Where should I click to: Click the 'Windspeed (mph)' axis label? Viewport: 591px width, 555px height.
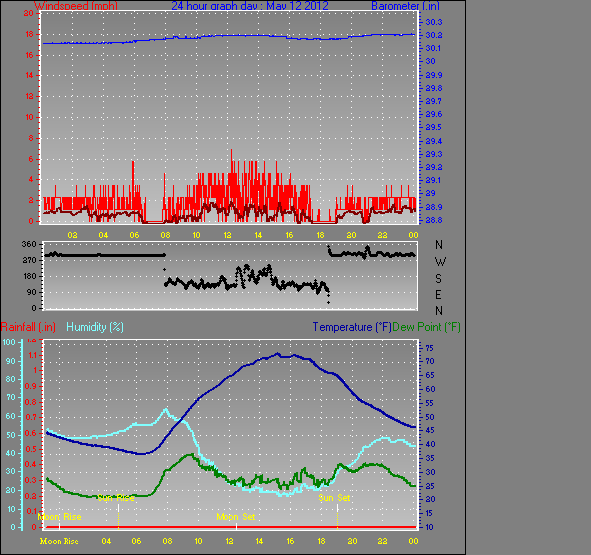point(76,6)
